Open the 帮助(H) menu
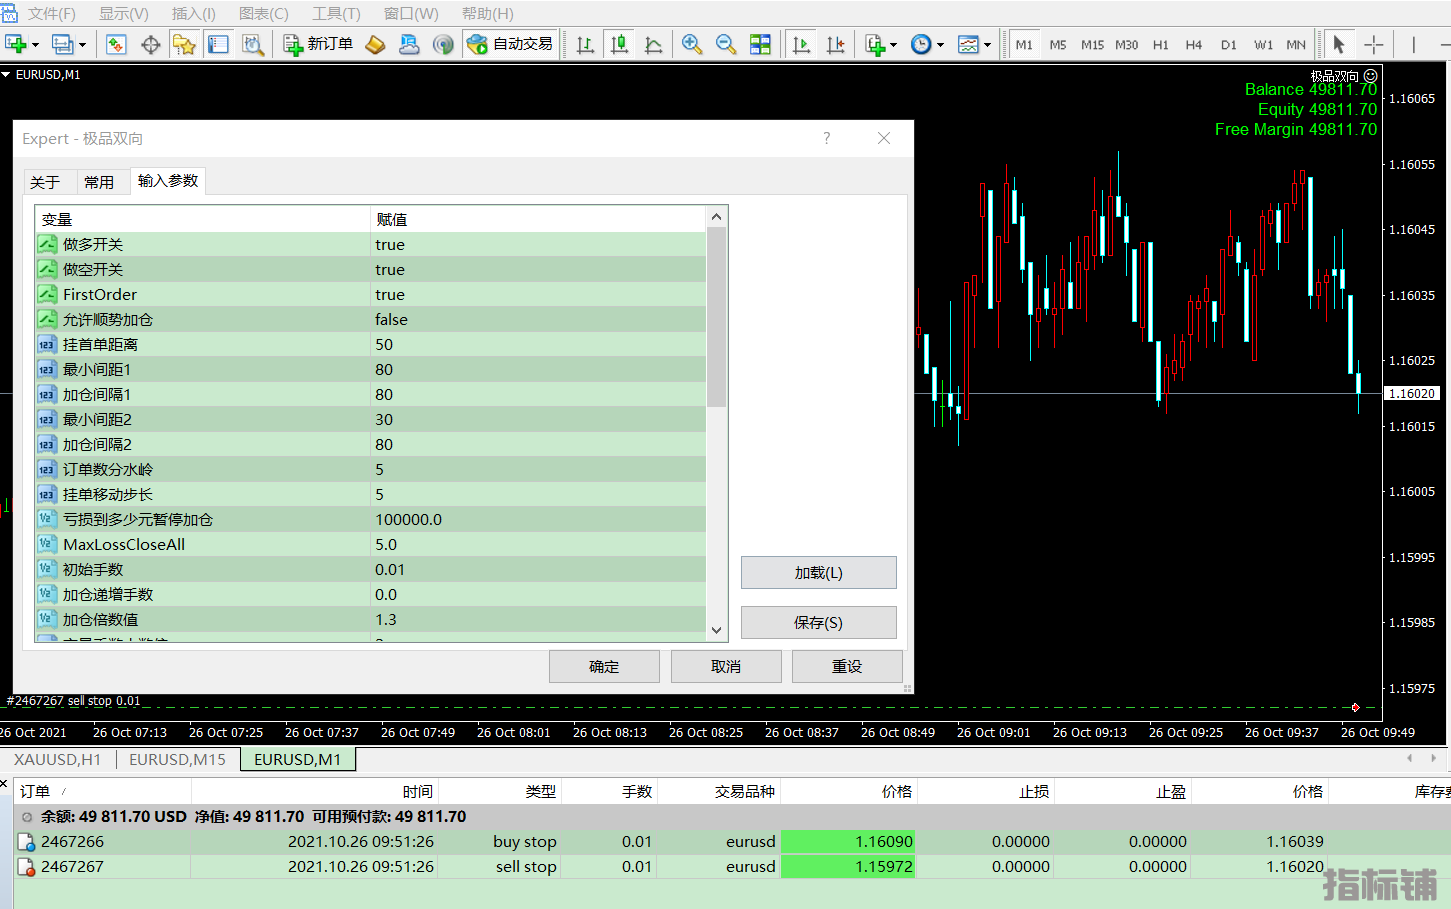The width and height of the screenshot is (1451, 909). pyautogui.click(x=487, y=13)
